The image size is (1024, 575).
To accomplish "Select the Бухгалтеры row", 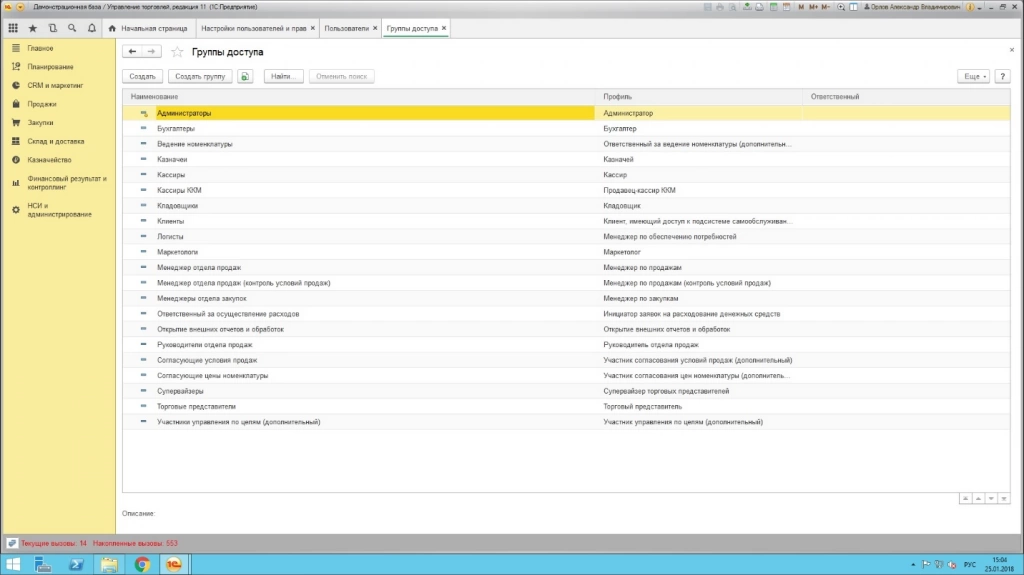I will coord(566,129).
